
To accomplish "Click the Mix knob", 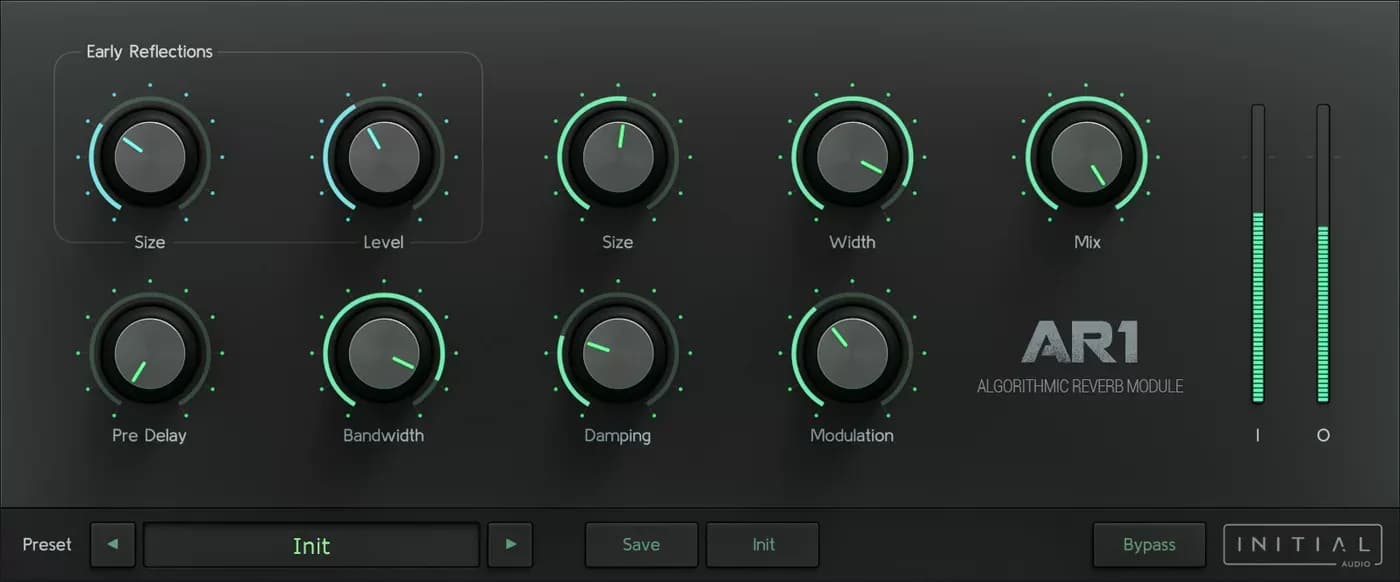I will pos(1087,157).
